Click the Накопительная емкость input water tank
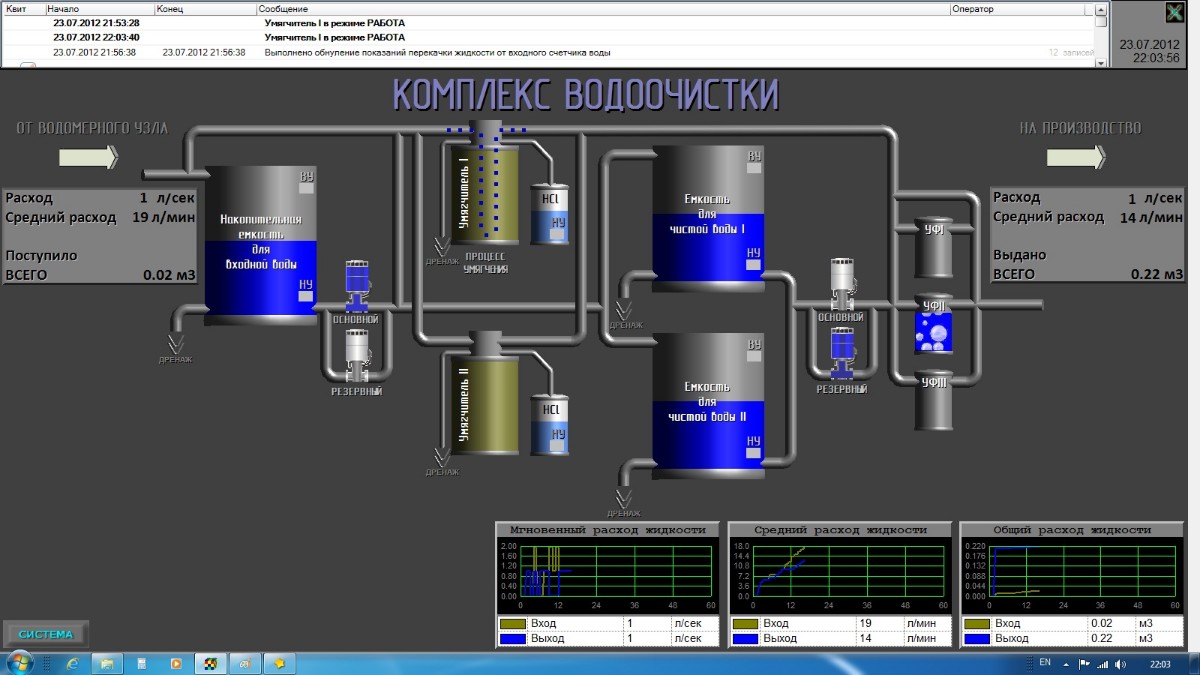The image size is (1200, 675). (261, 245)
